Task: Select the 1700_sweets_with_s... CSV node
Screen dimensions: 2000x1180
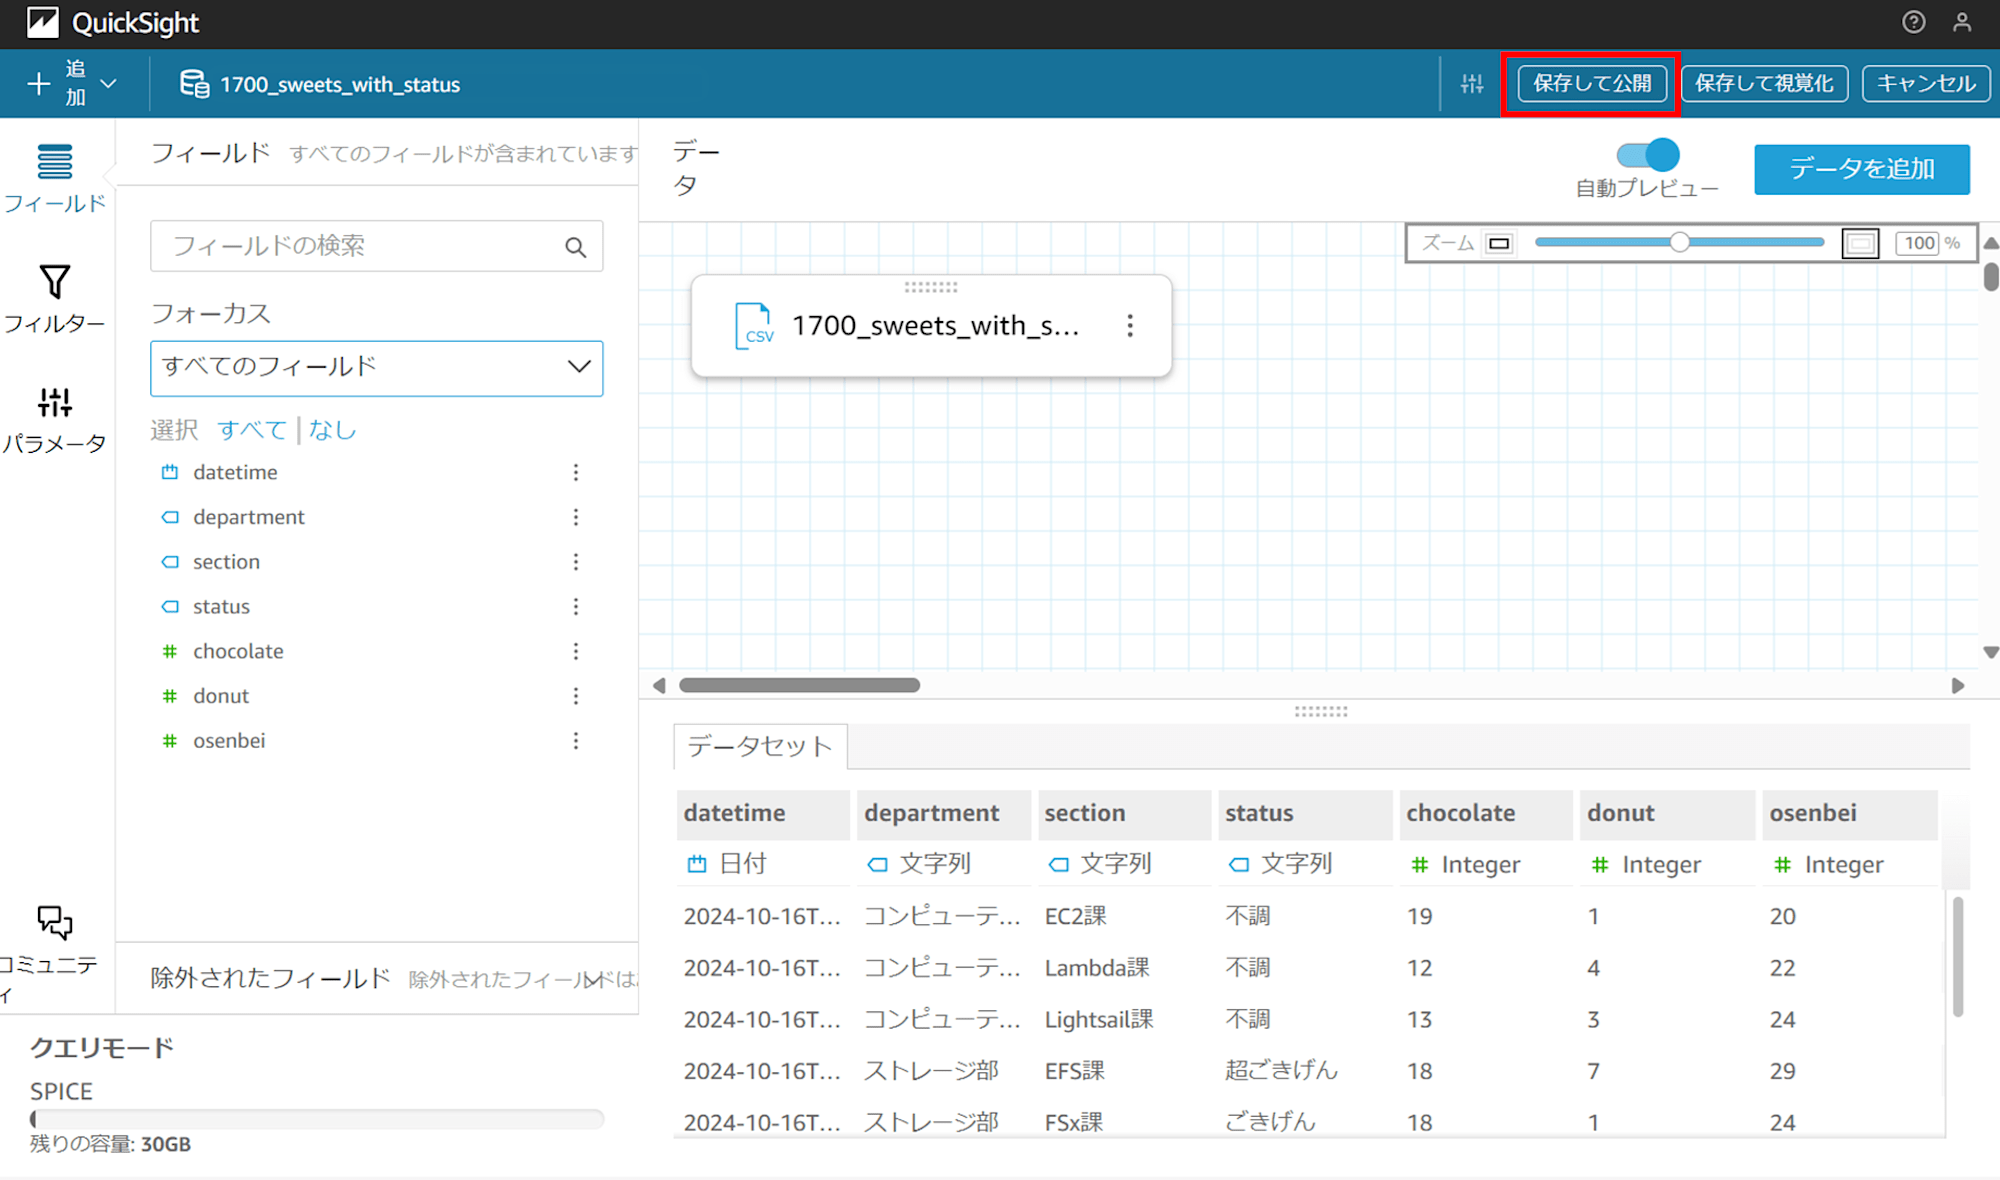Action: tap(931, 326)
